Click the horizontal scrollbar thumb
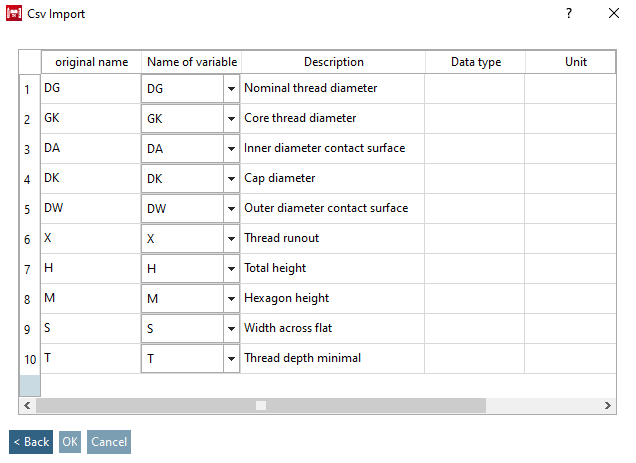Viewport: 636px width, 463px height. 260,405
